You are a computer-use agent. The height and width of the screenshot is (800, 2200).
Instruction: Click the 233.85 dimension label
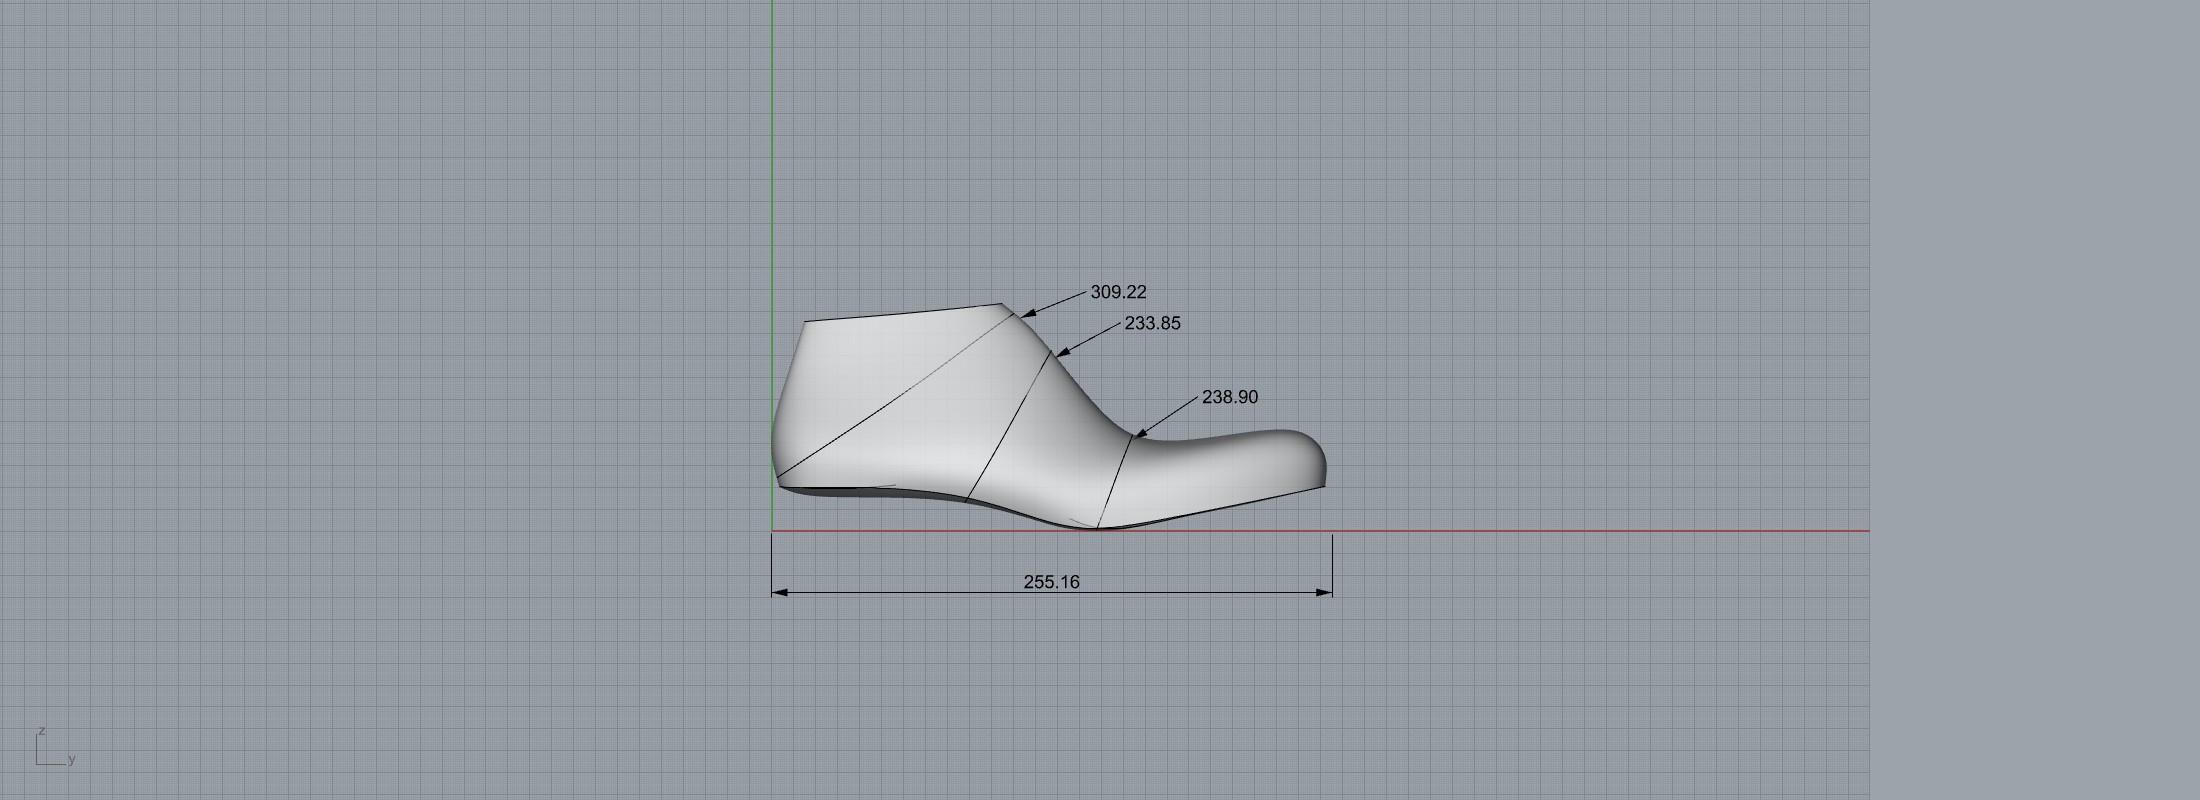tap(1152, 323)
